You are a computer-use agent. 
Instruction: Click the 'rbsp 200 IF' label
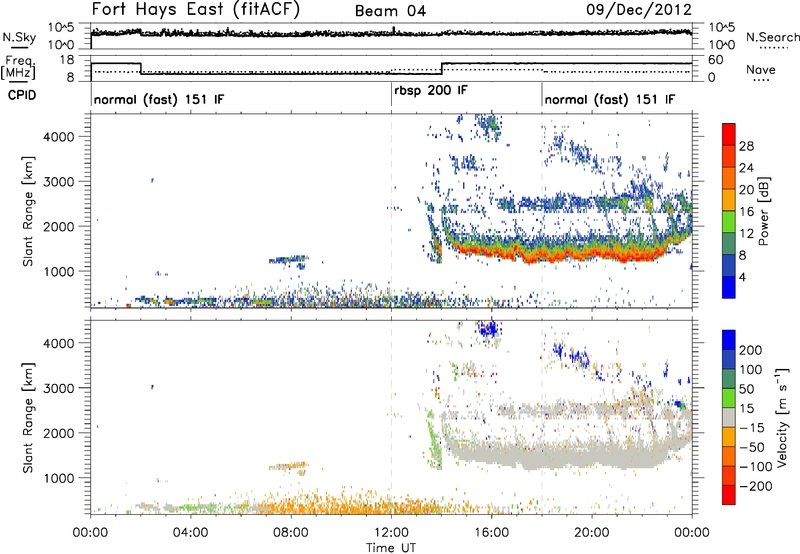coord(431,91)
